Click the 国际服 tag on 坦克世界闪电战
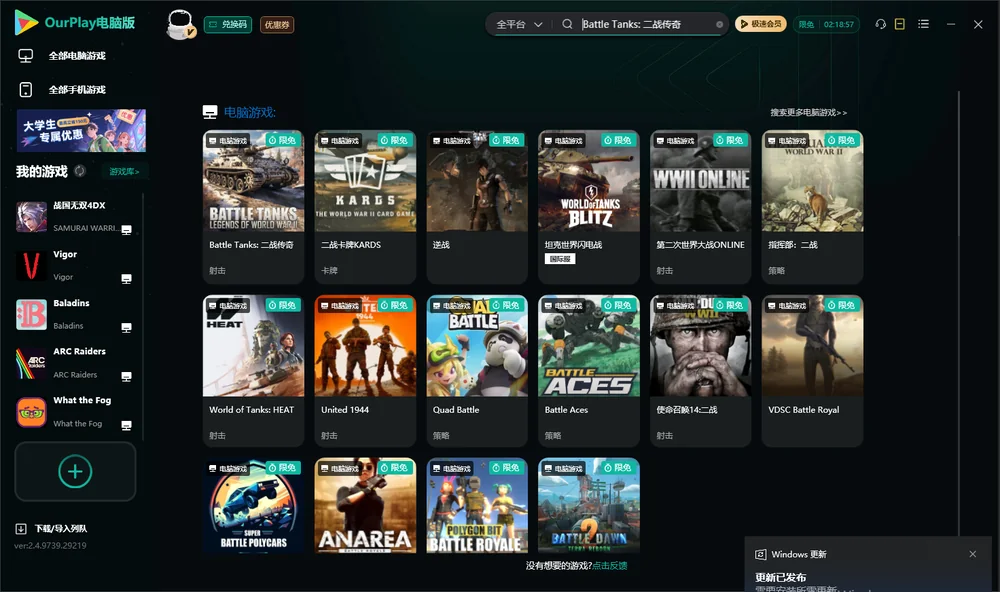Image resolution: width=1000 pixels, height=592 pixels. (560, 258)
